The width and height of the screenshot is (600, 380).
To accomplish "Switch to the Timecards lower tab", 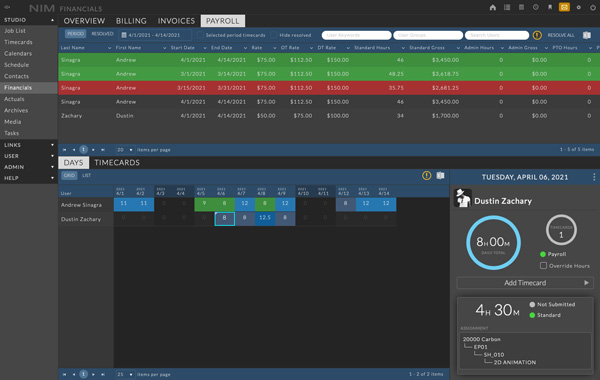I will pos(117,163).
